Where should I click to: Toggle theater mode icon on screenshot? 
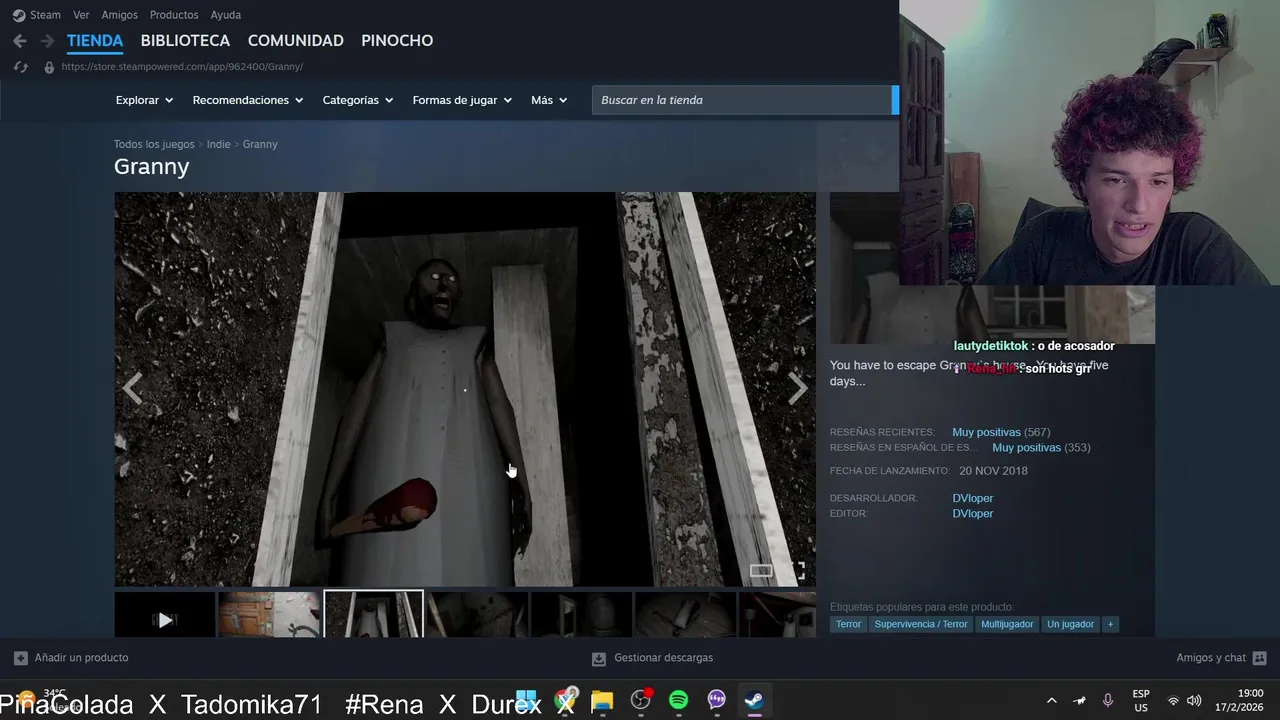click(x=761, y=571)
